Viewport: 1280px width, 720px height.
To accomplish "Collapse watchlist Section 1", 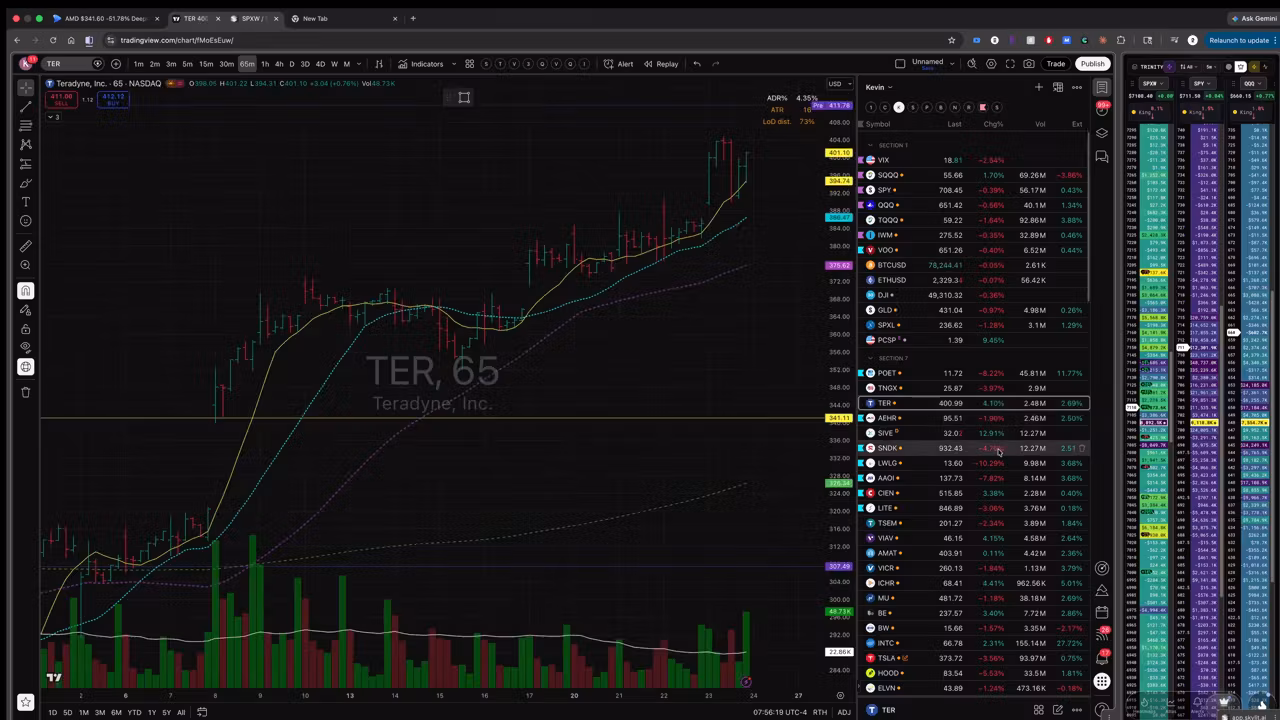I will tap(871, 145).
